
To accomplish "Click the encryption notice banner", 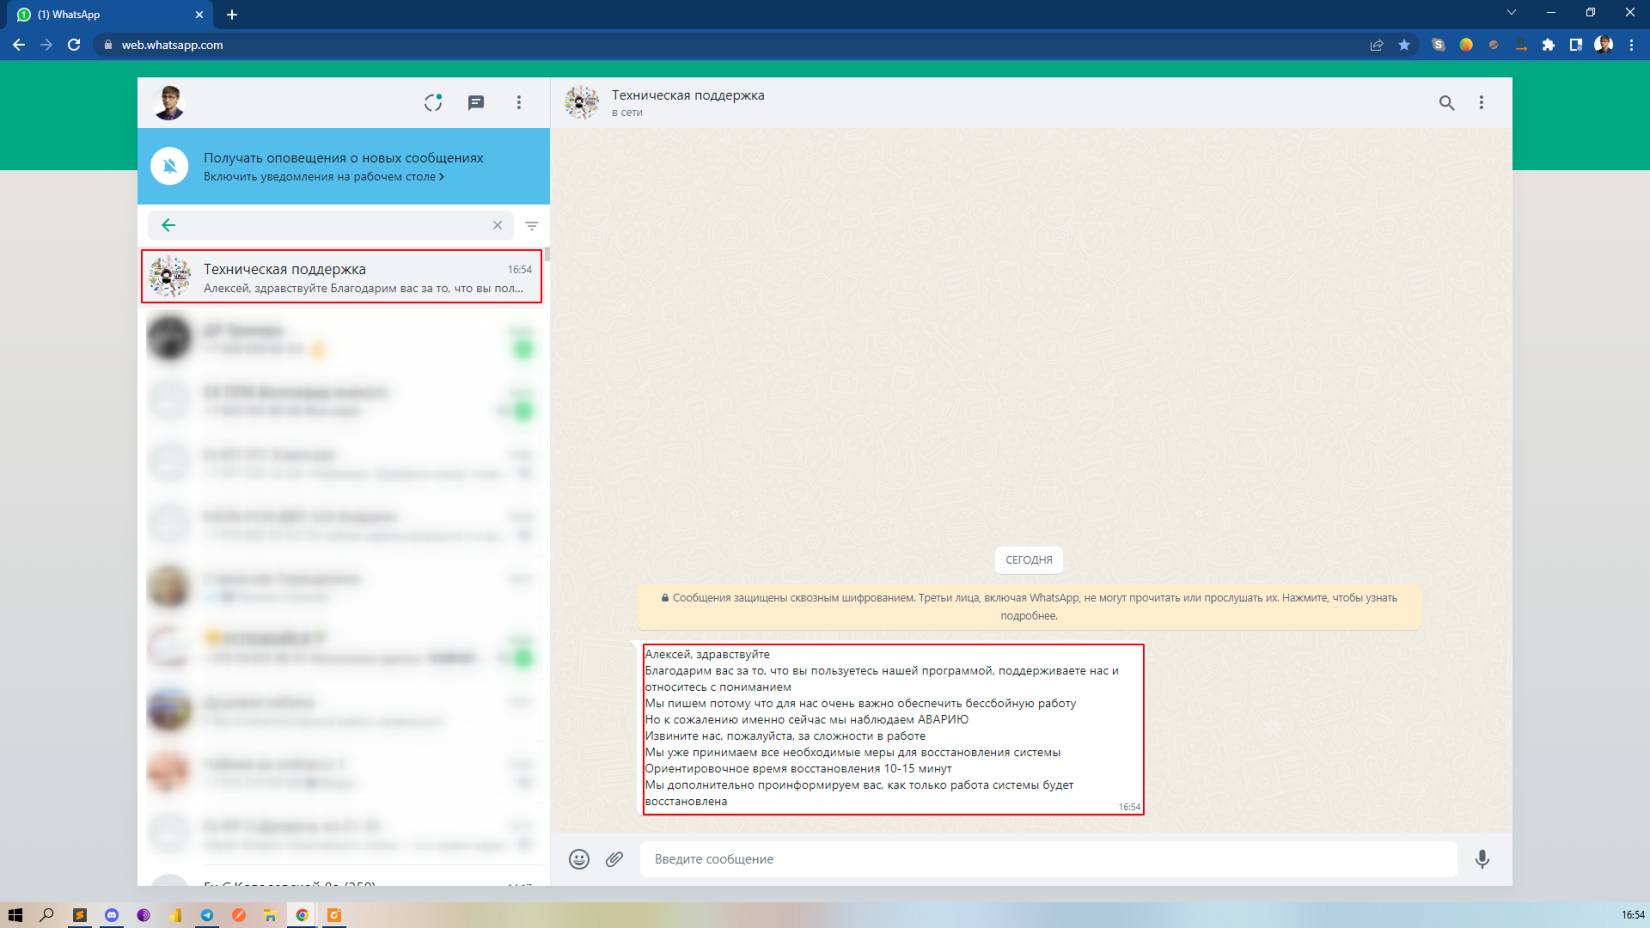I will click(x=1028, y=606).
